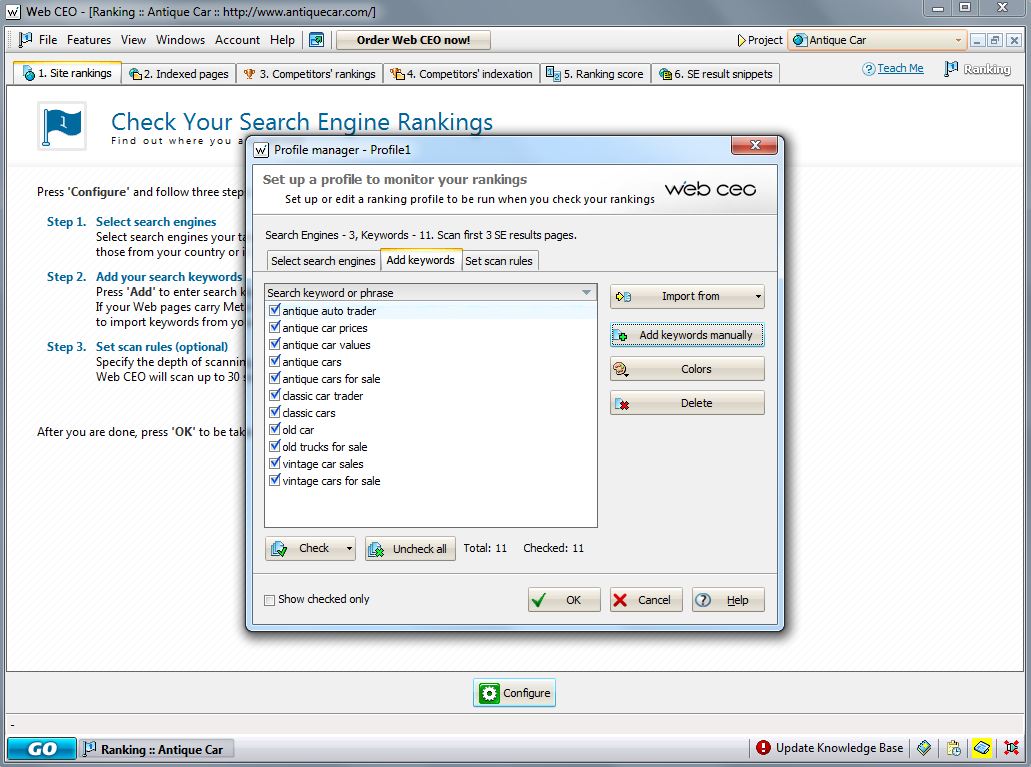The height and width of the screenshot is (767, 1031).
Task: Click the Teach Me question mark icon
Action: pyautogui.click(x=869, y=68)
